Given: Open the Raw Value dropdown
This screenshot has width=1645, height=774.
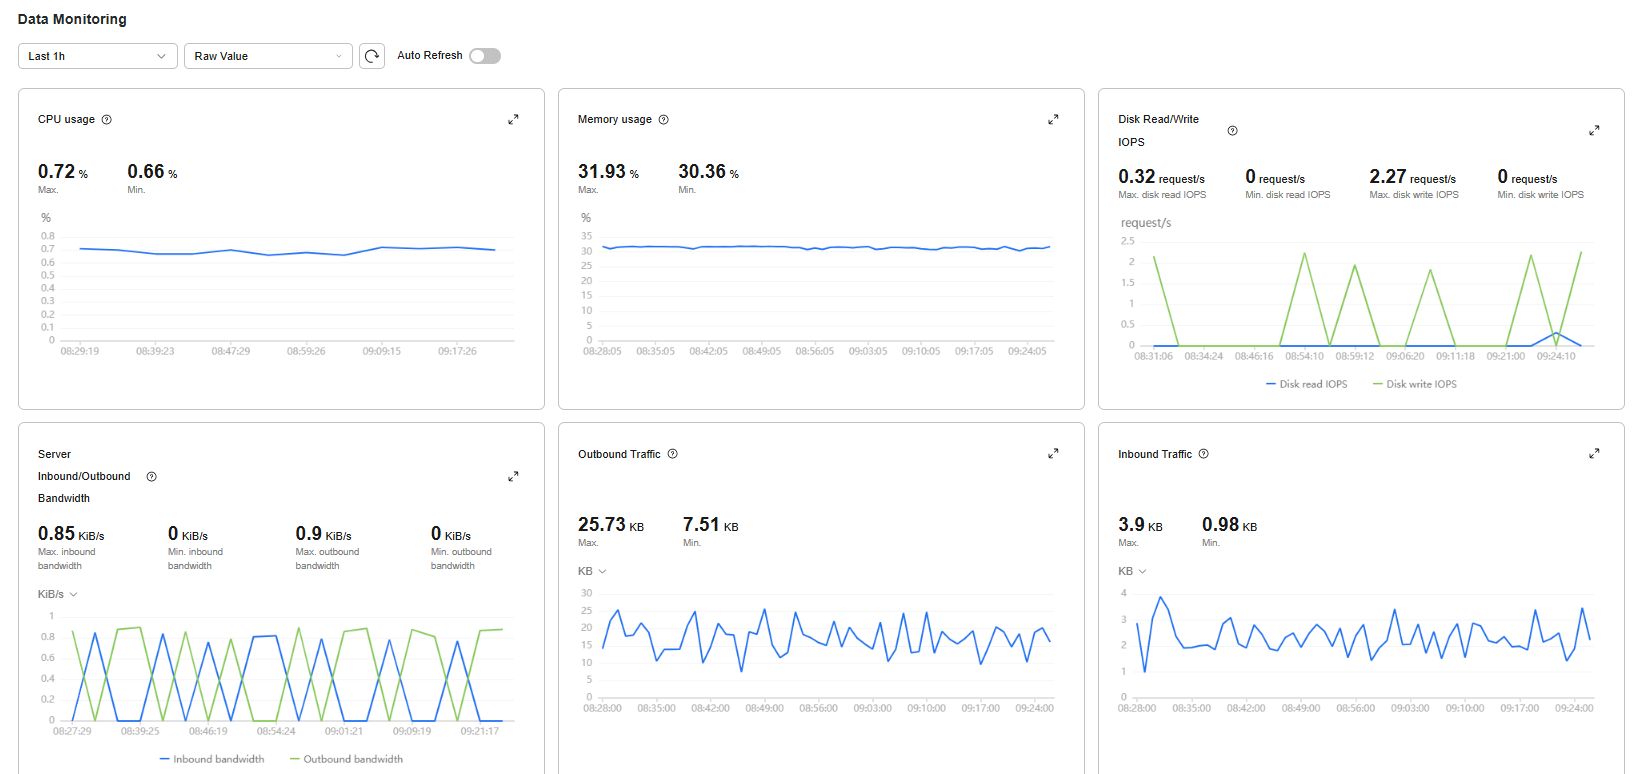Looking at the screenshot, I should click(x=268, y=56).
